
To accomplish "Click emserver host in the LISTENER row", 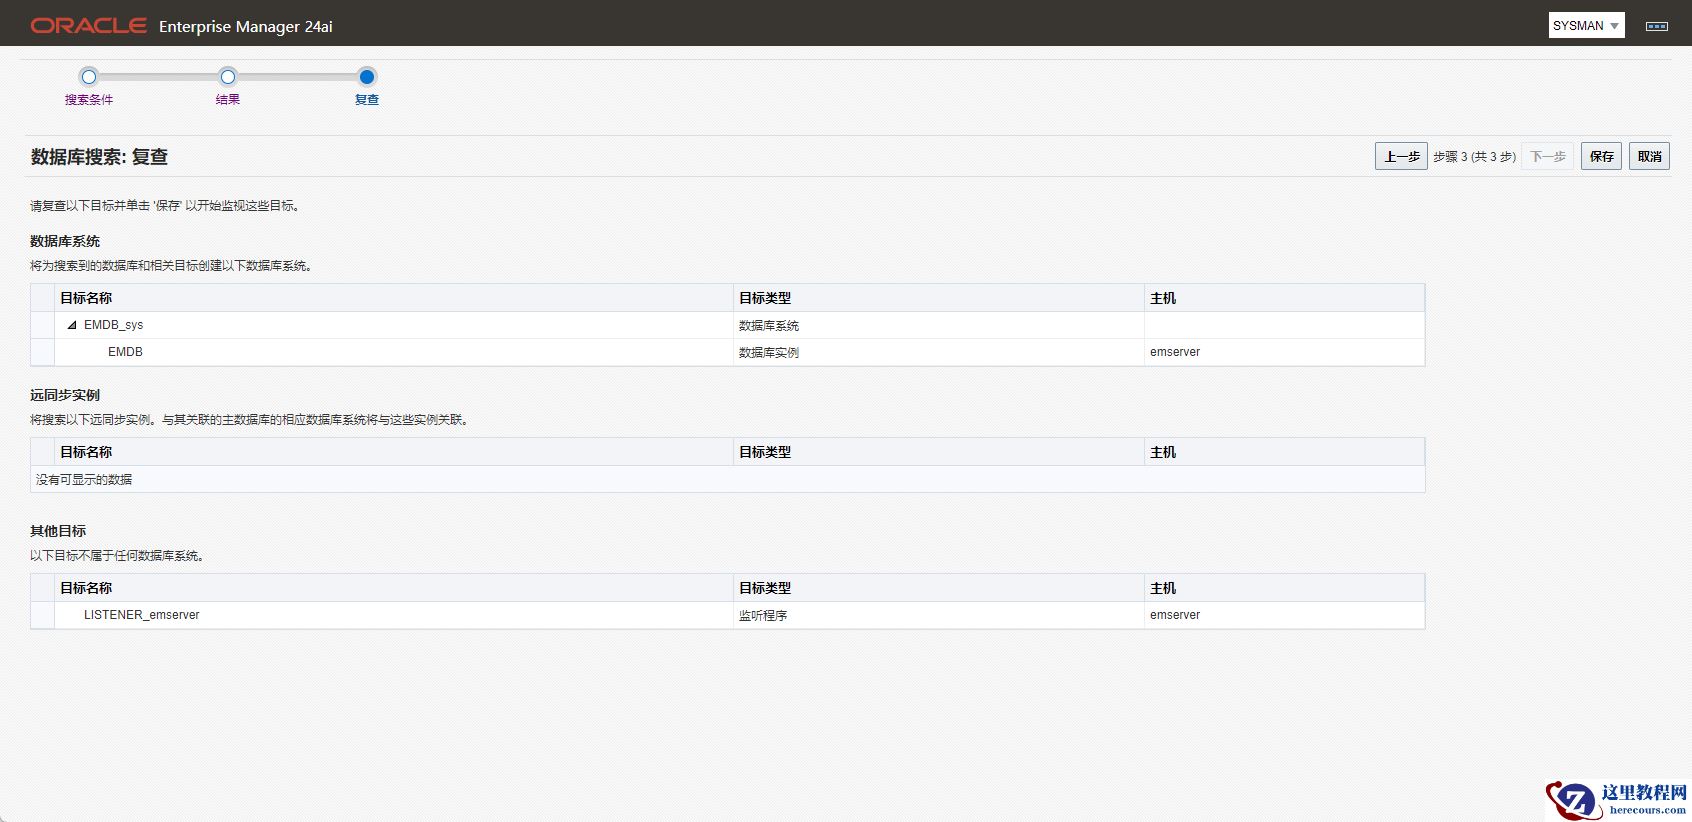I will (1175, 615).
